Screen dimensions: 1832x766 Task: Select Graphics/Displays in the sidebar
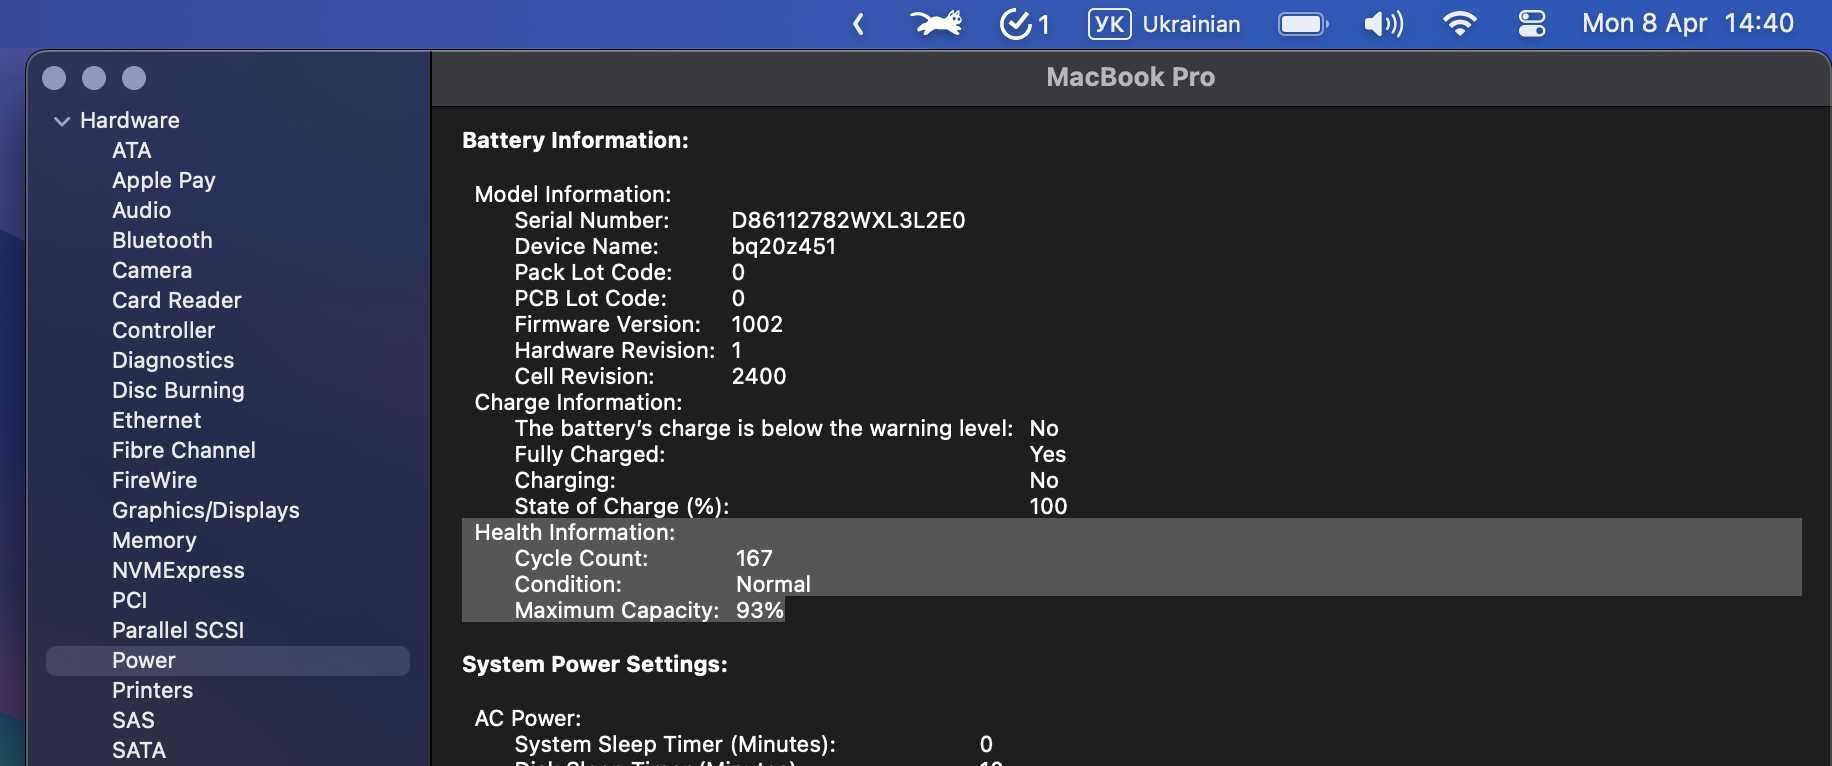[206, 510]
